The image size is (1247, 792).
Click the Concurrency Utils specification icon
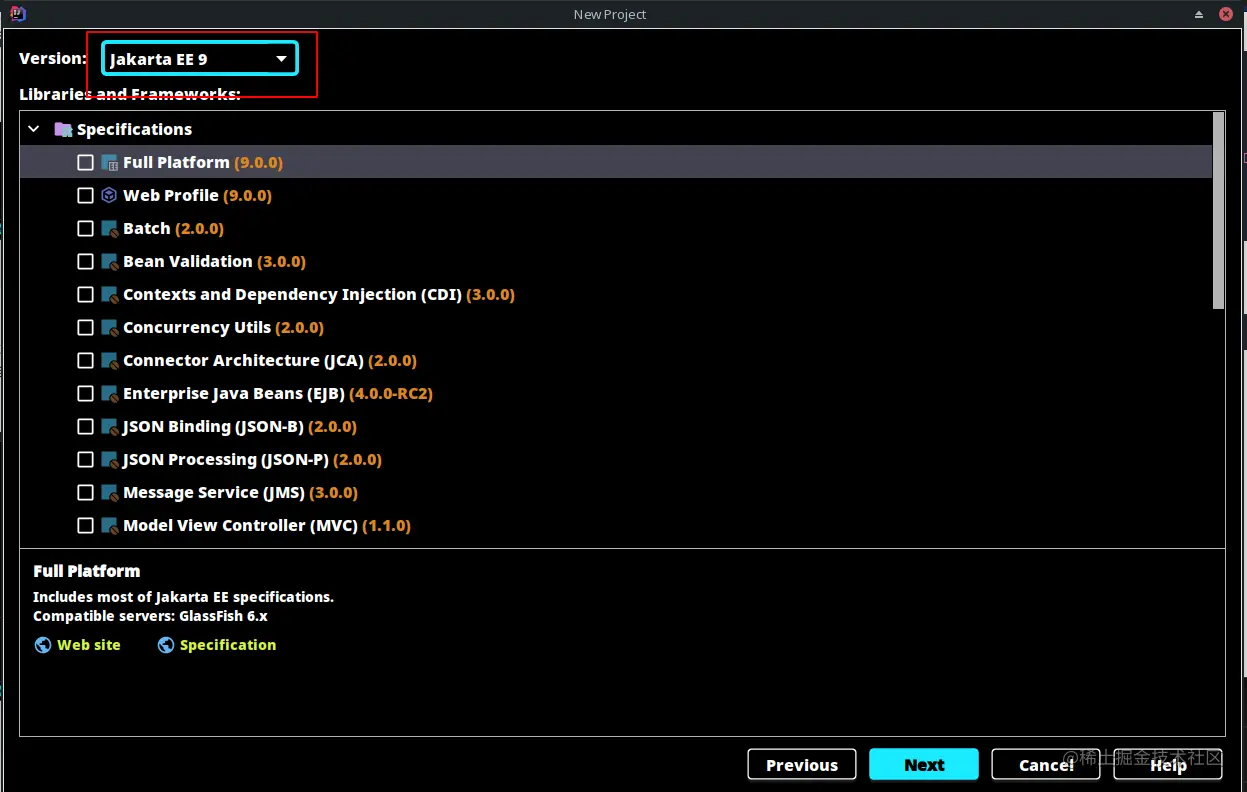(110, 327)
